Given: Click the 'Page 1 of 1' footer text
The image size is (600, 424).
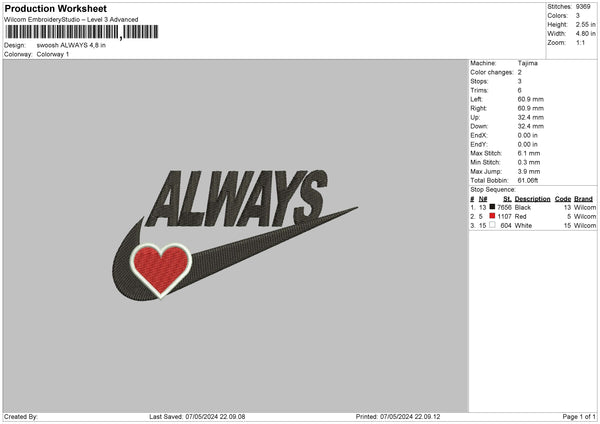Looking at the screenshot, I should coord(579,417).
